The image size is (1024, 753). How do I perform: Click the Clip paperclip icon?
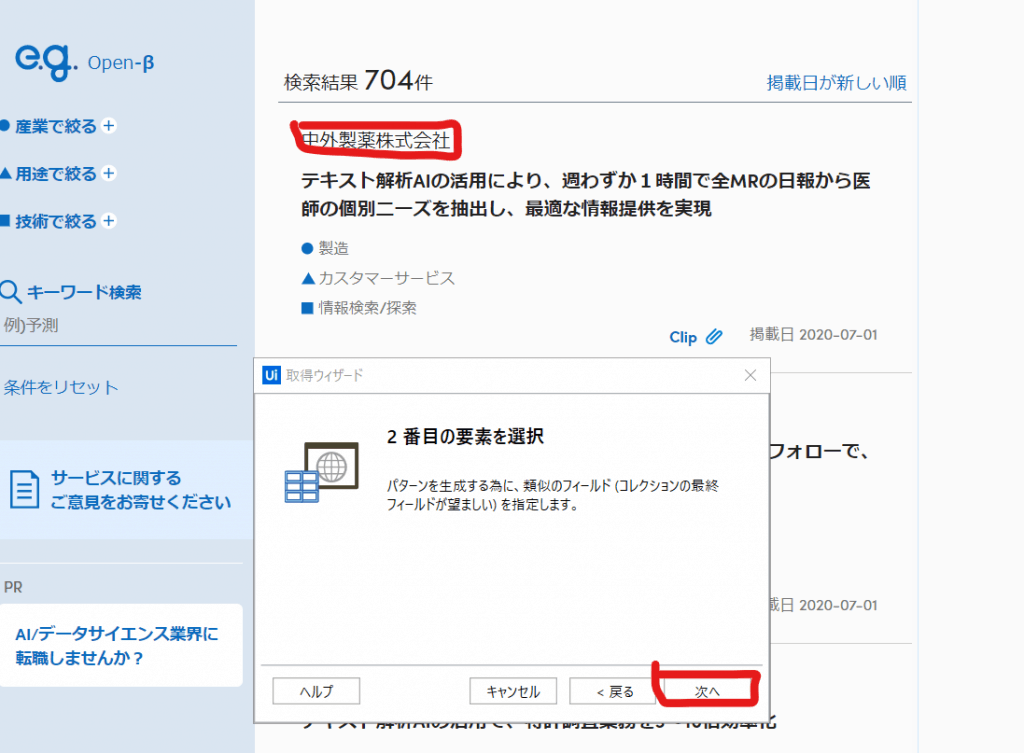coord(713,337)
